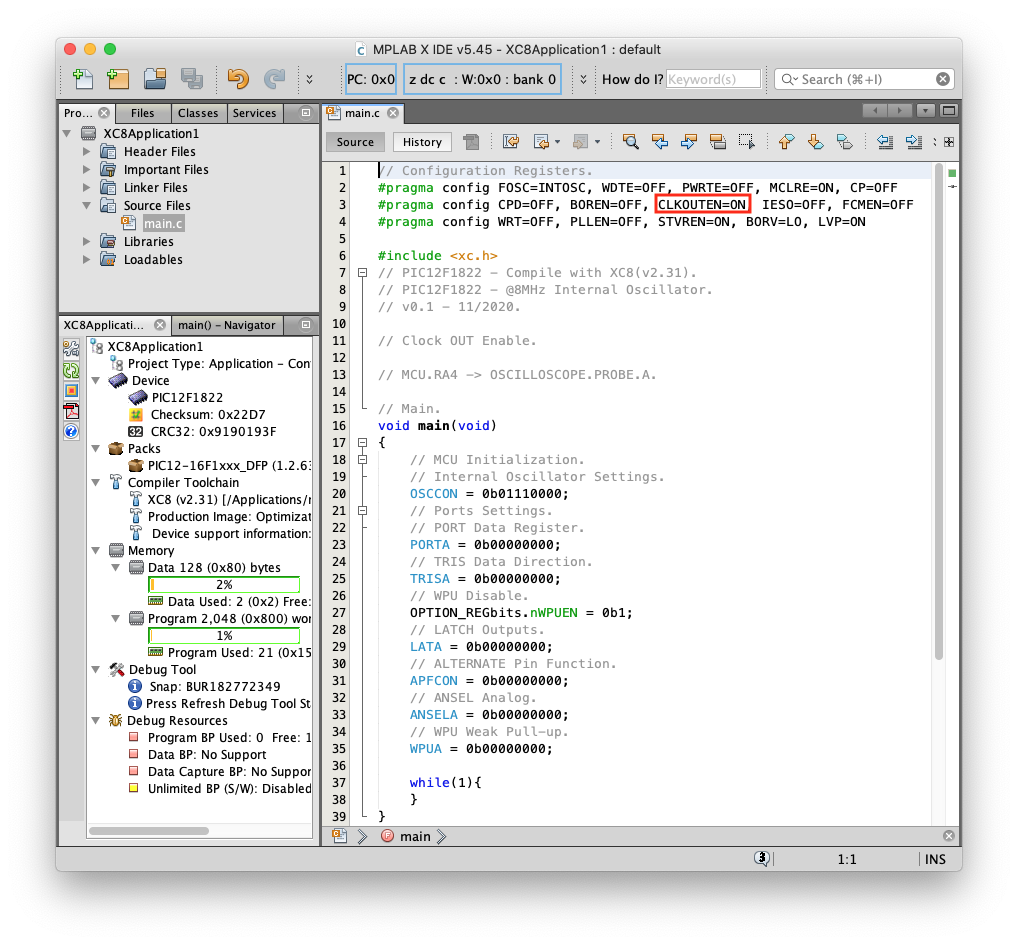Screen dimensions: 1018x945
Task: Jump to Previous Bookmark icon
Action: click(786, 141)
